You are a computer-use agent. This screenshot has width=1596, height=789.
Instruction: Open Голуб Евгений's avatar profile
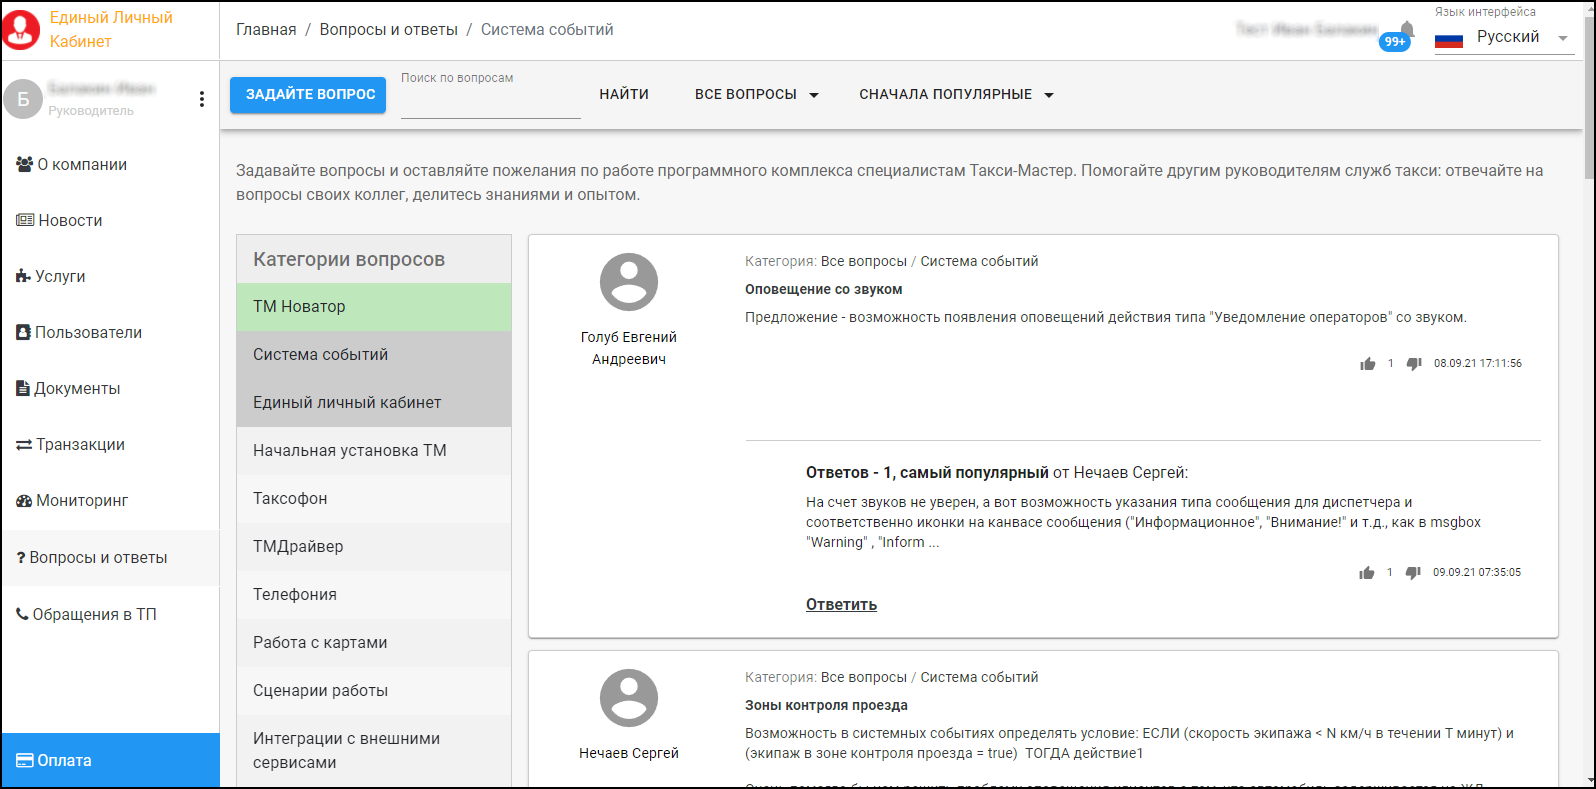point(628,282)
